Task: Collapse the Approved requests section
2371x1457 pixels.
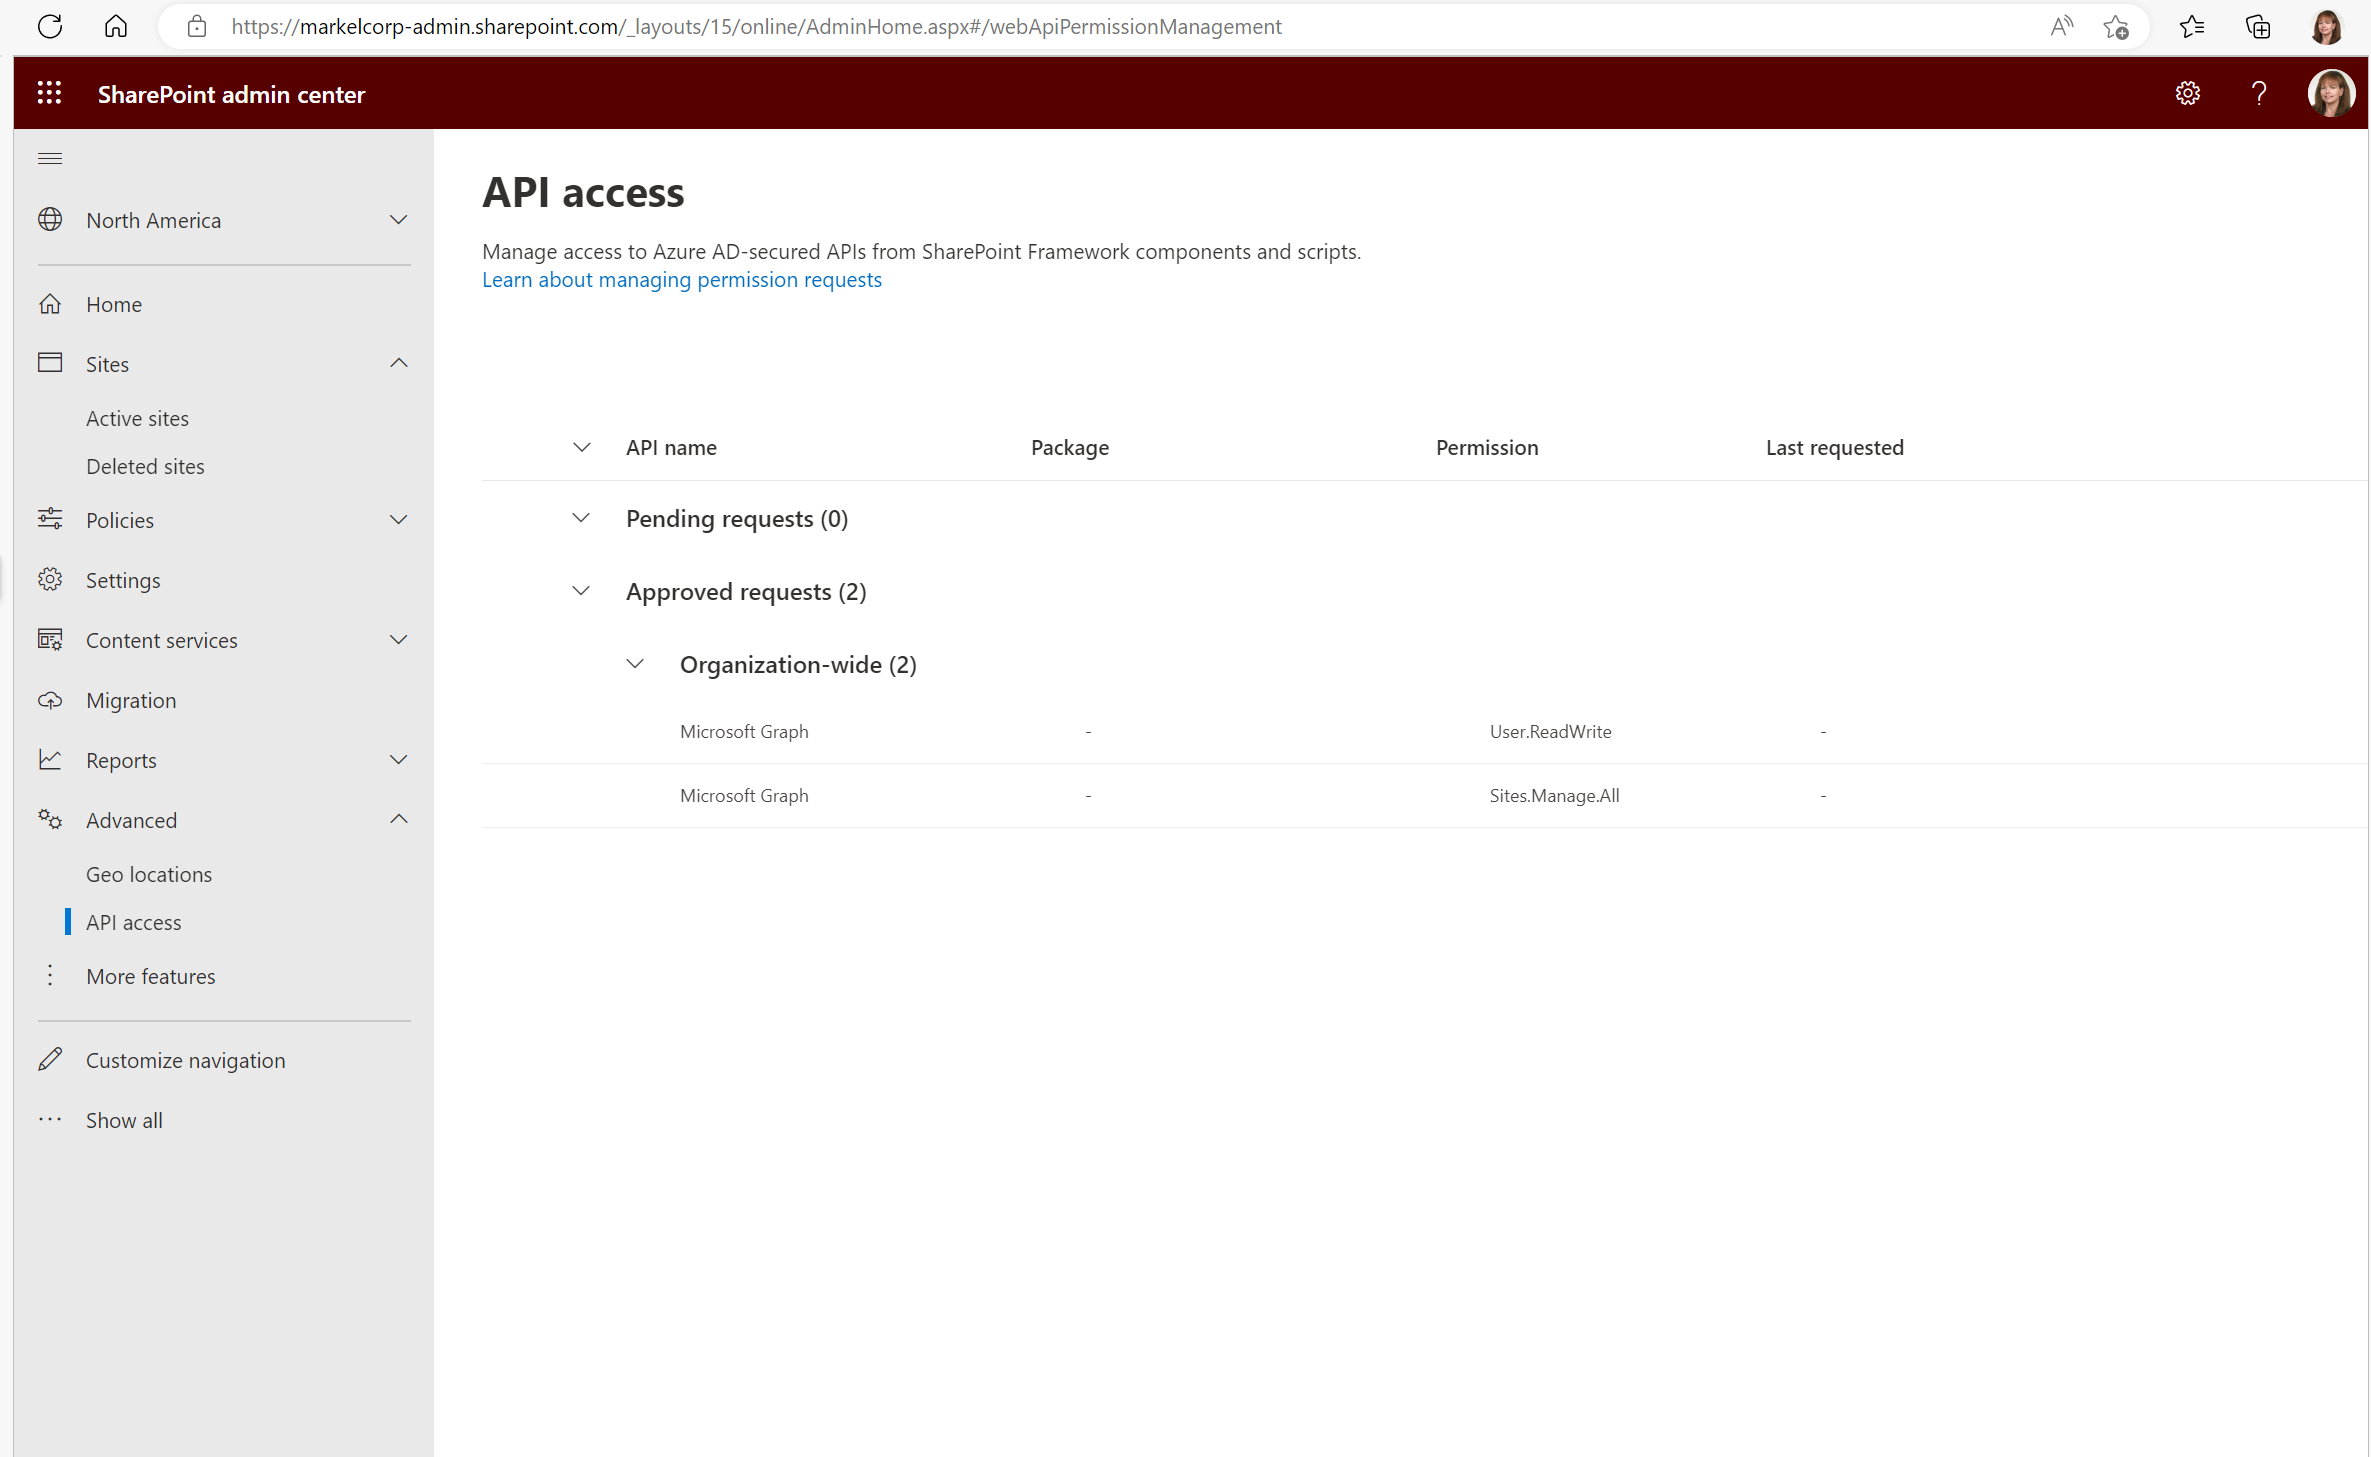Action: click(581, 590)
